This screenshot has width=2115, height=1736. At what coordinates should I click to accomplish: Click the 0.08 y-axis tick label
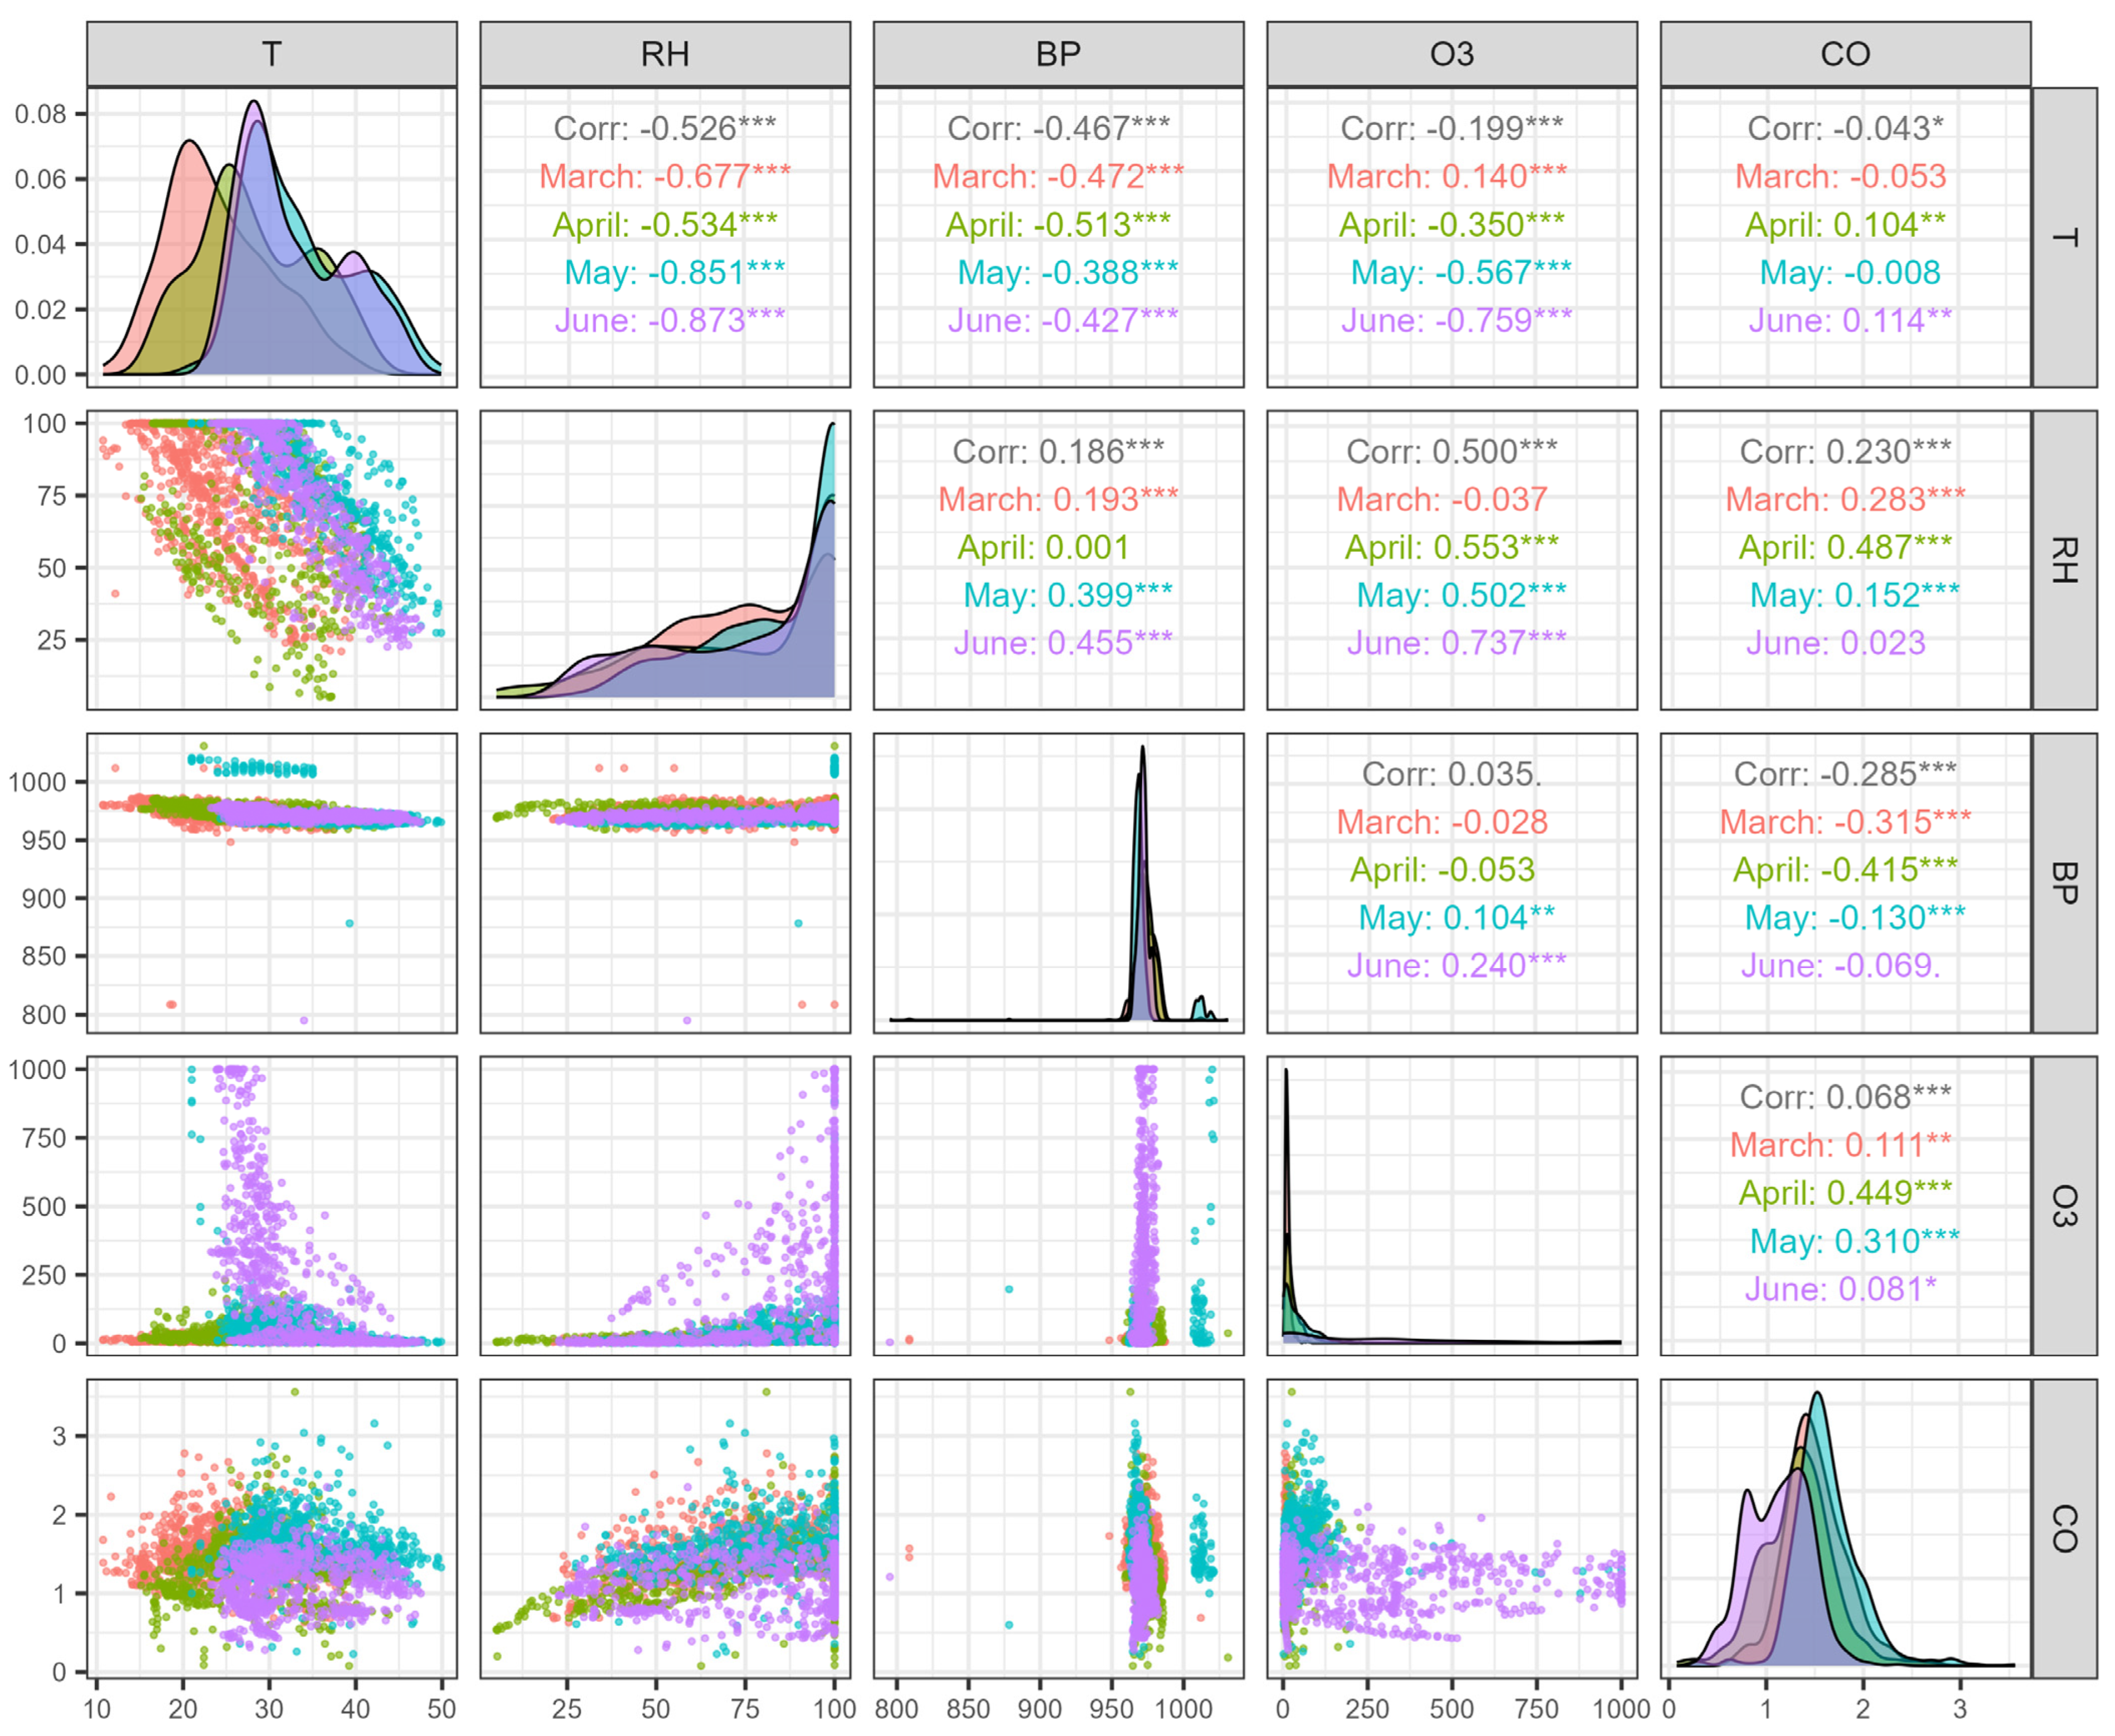point(40,114)
